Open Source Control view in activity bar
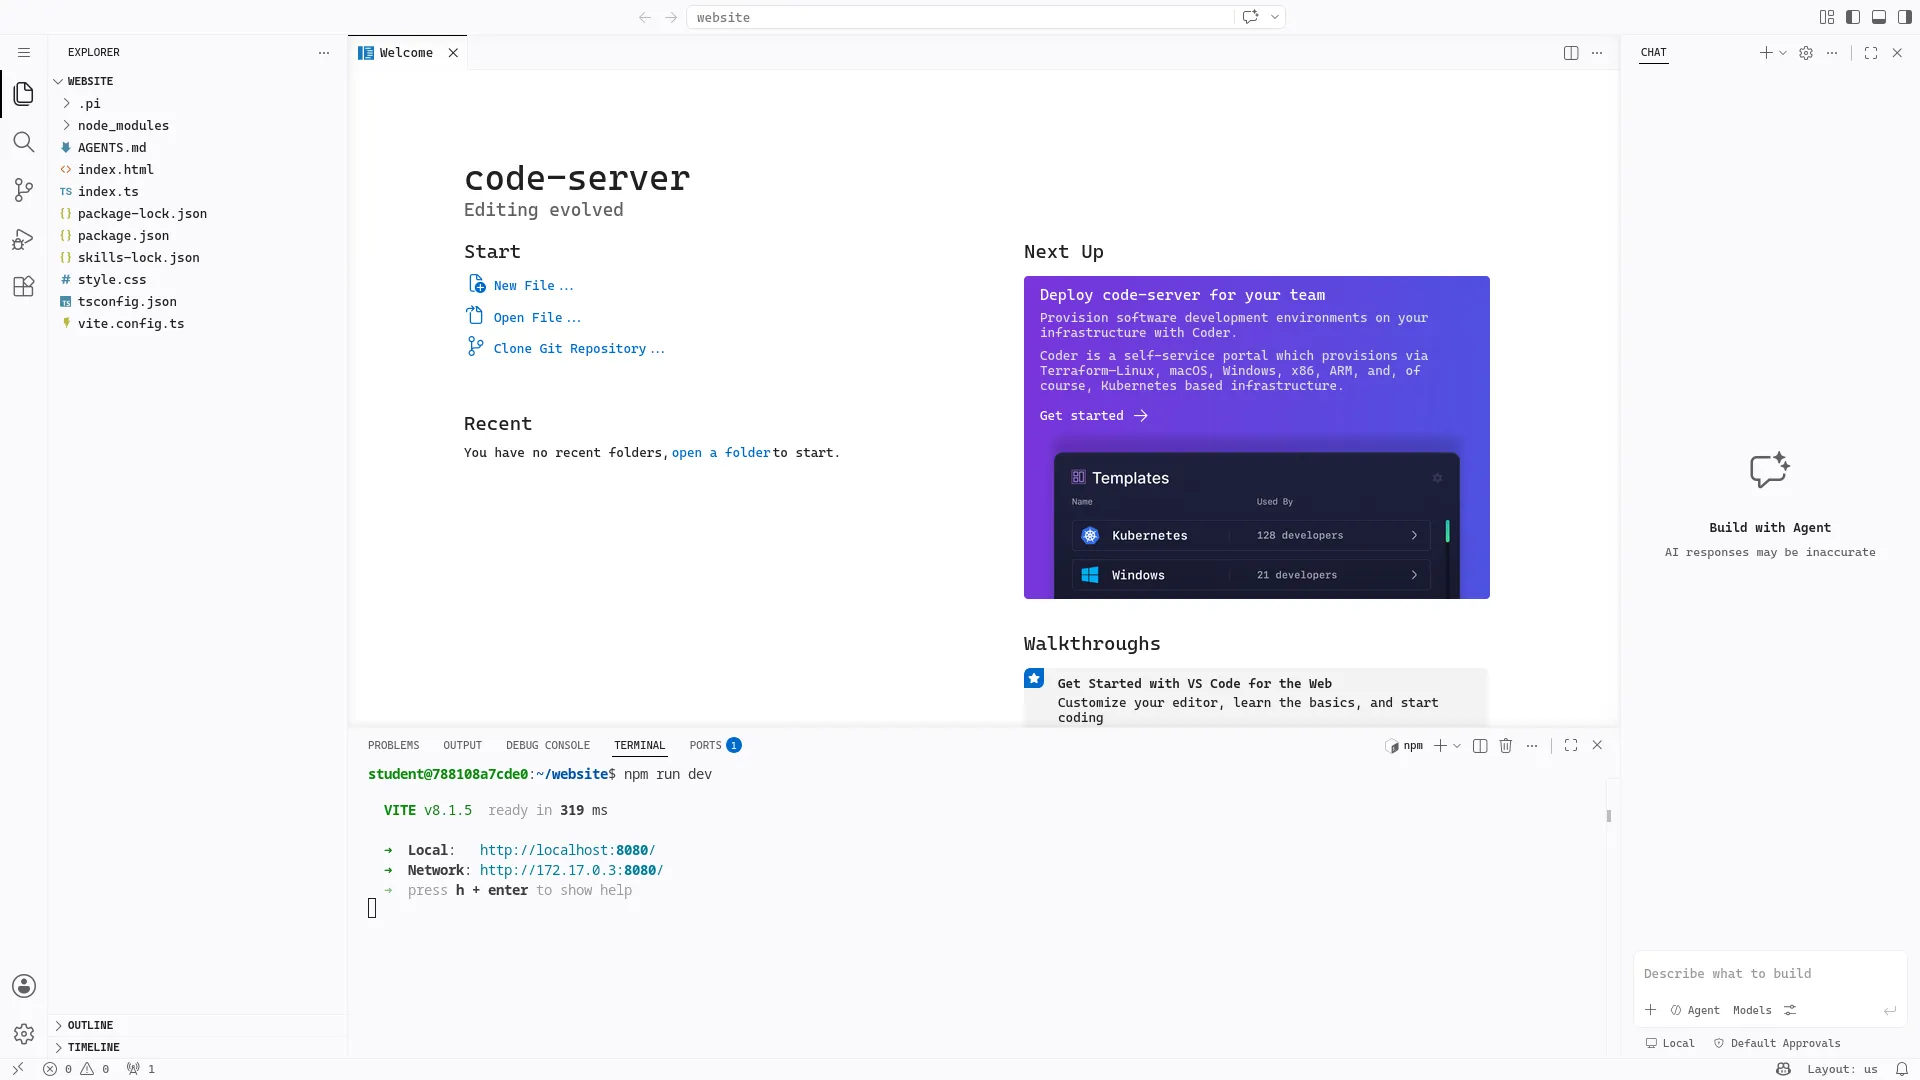 [24, 190]
